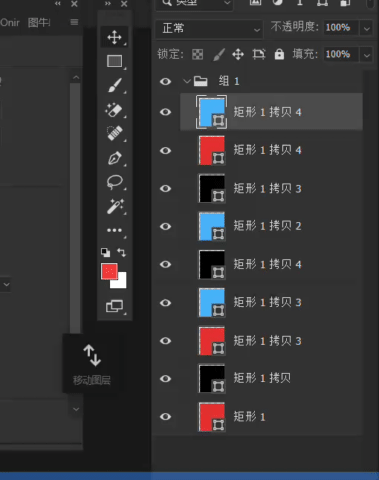This screenshot has width=379, height=480.
Task: Lock image pixels brush icon
Action: (219, 54)
